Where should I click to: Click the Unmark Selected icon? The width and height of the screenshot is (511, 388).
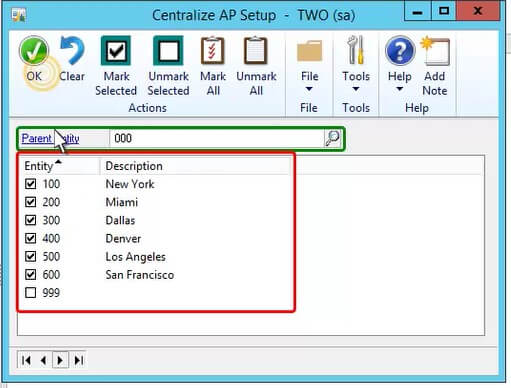coord(168,50)
